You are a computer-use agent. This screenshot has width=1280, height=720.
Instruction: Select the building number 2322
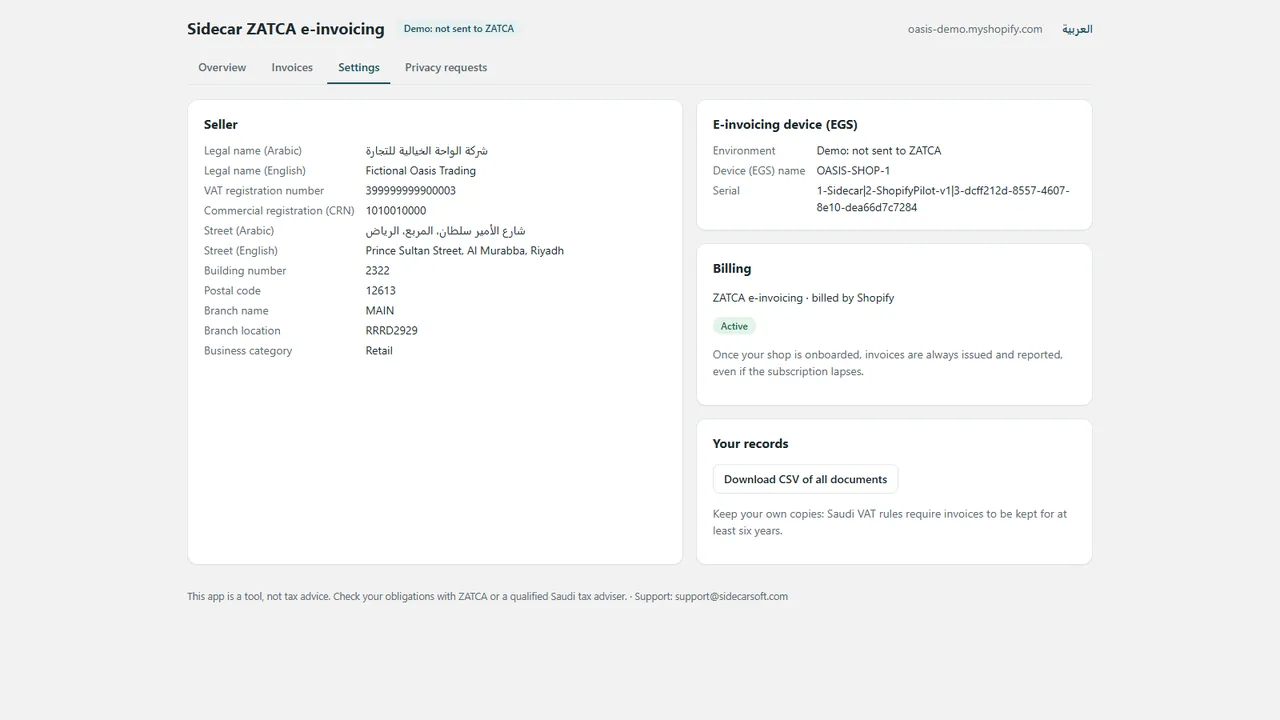pos(378,271)
